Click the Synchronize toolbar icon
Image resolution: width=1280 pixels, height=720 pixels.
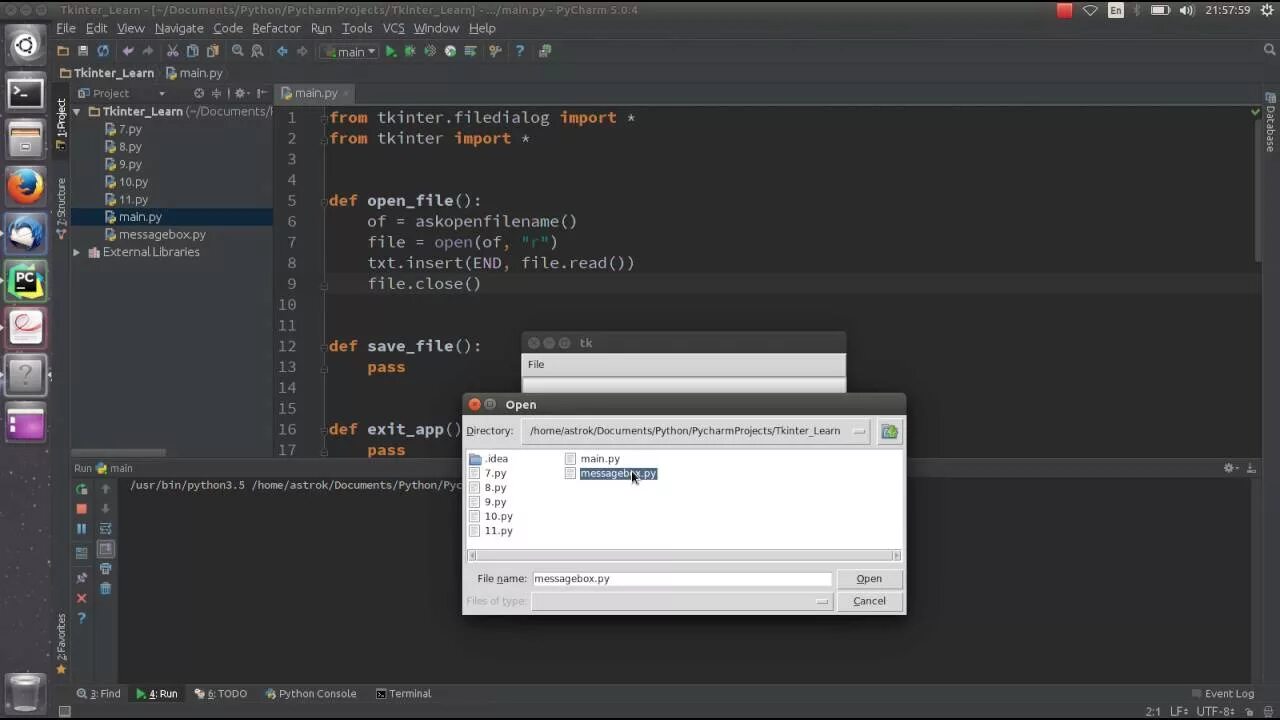pyautogui.click(x=103, y=51)
